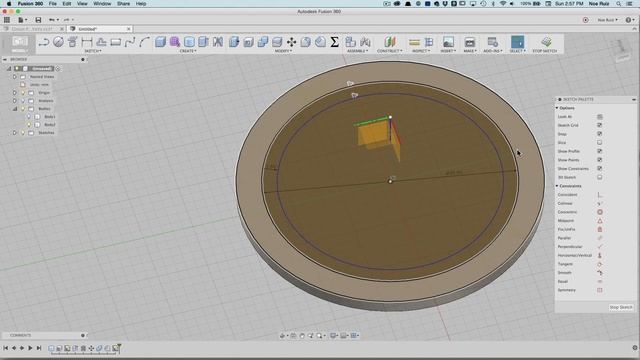Click the timeline Play button
The height and width of the screenshot is (360, 640).
point(30,348)
